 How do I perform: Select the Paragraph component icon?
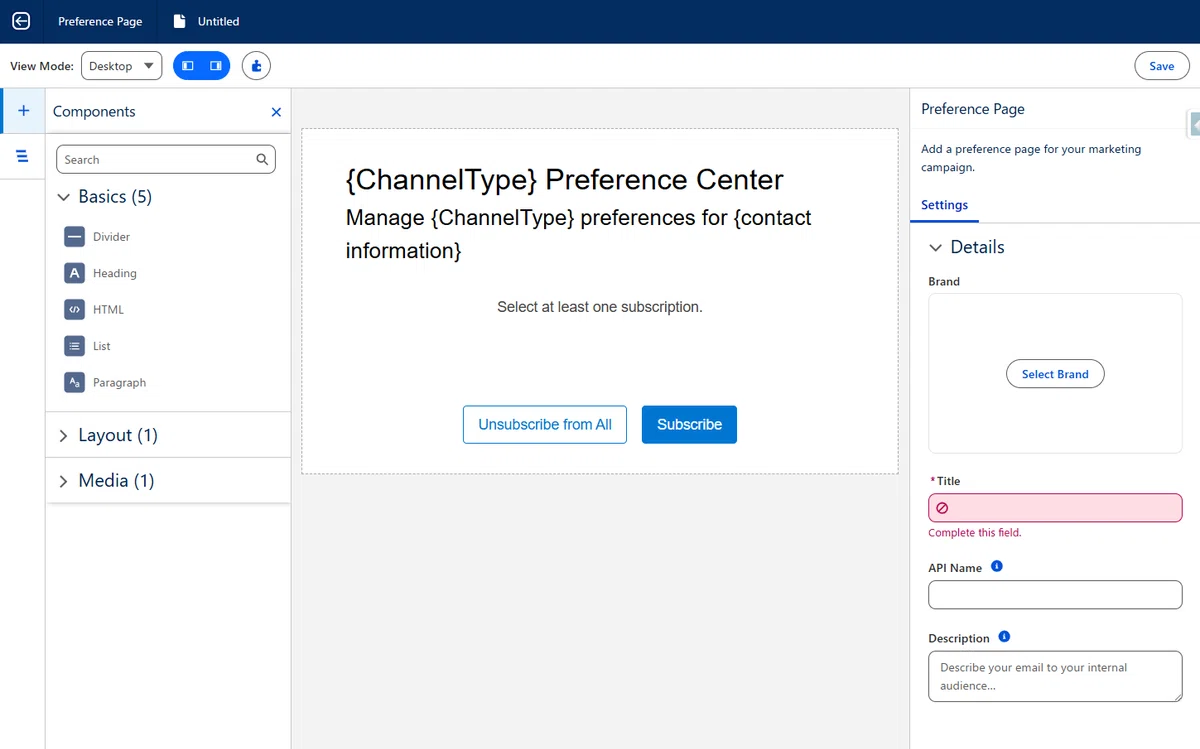pyautogui.click(x=74, y=383)
